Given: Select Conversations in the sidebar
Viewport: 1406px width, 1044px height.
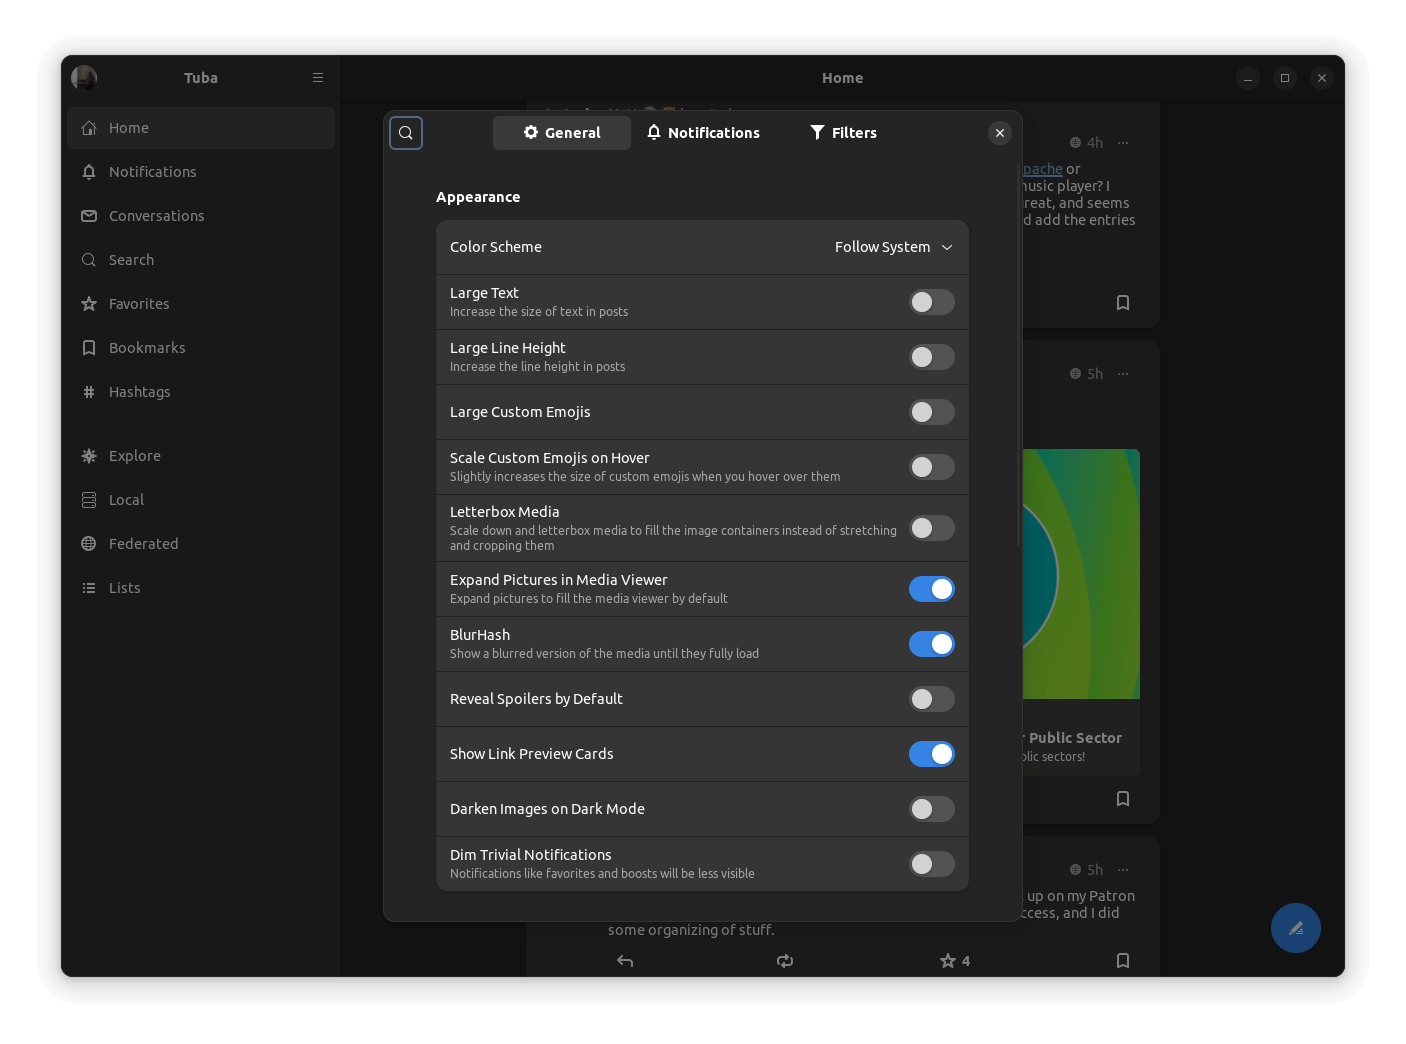Looking at the screenshot, I should pyautogui.click(x=156, y=215).
